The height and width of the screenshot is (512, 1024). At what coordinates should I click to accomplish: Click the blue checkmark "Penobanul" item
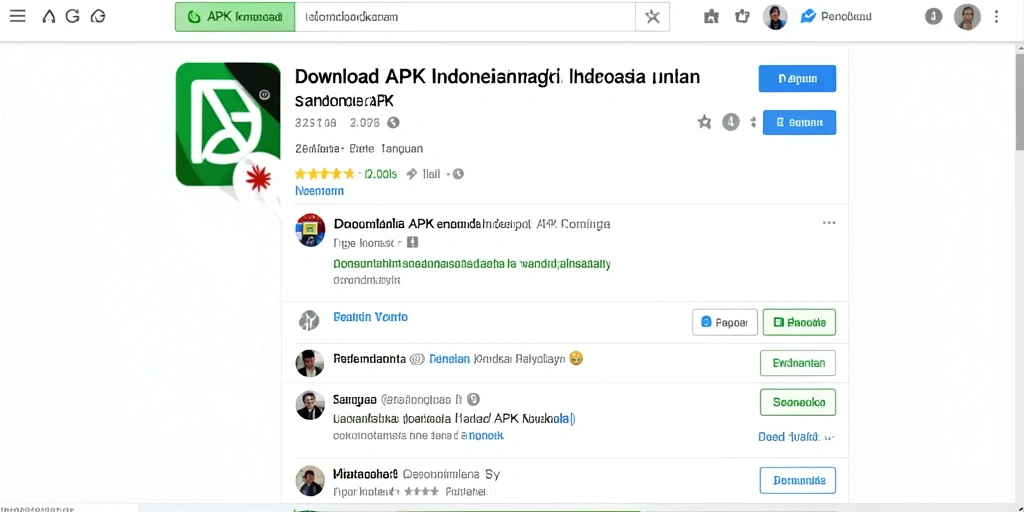pyautogui.click(x=836, y=16)
